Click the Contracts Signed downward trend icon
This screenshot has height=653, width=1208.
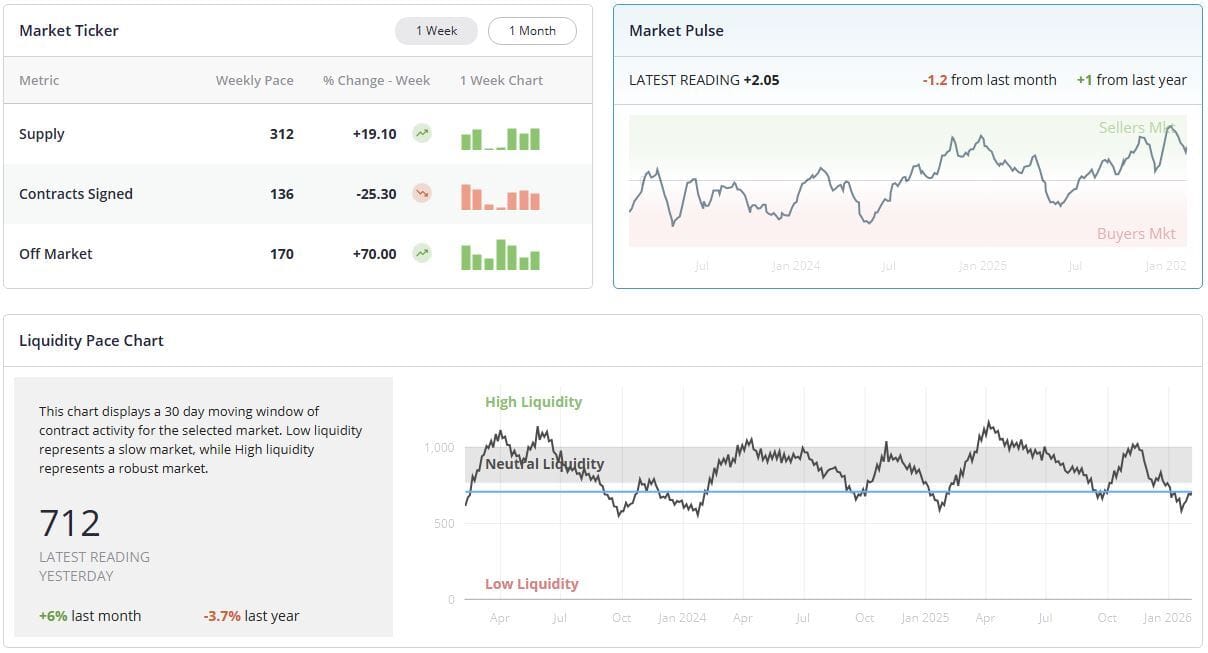[422, 193]
